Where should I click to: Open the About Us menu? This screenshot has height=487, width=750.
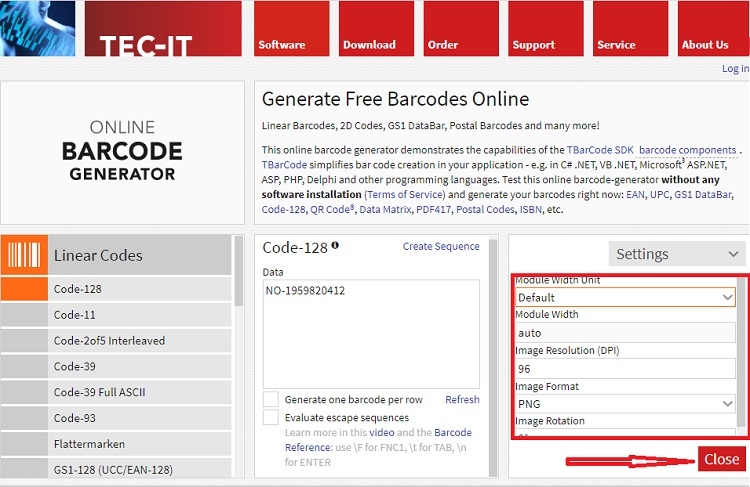(x=714, y=29)
